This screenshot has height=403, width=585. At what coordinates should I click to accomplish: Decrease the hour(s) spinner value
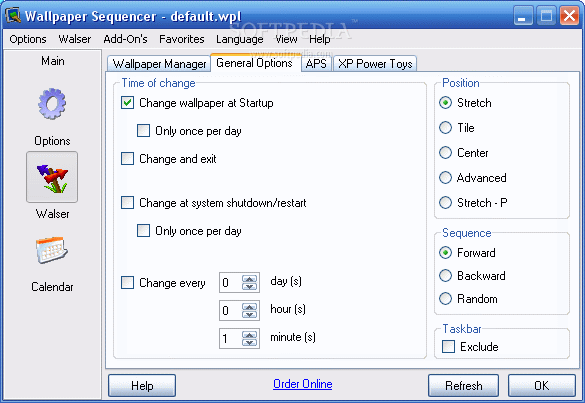(x=249, y=314)
